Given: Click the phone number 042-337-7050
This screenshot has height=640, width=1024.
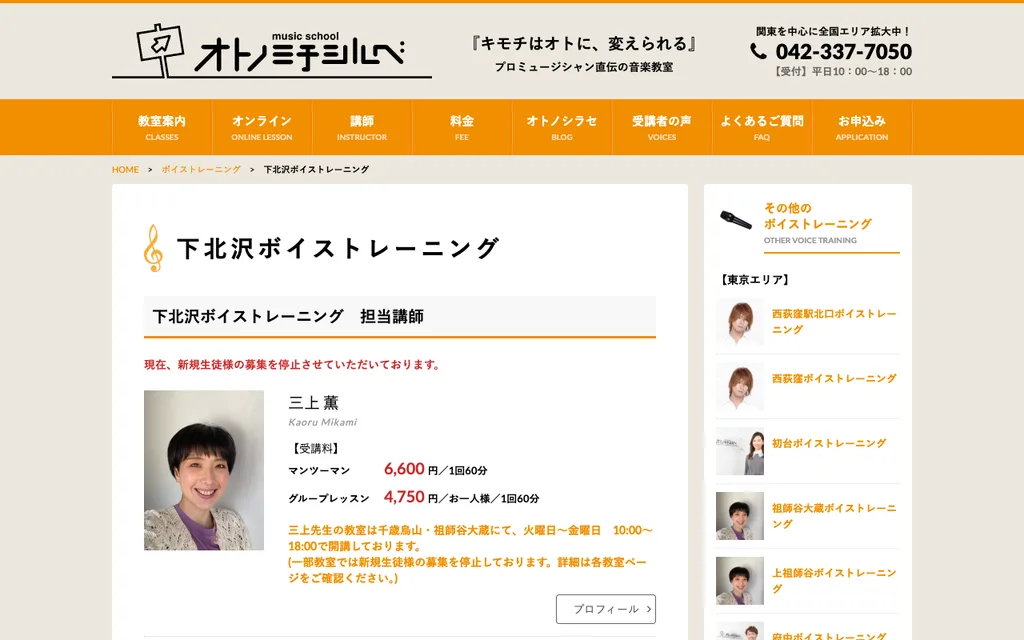Looking at the screenshot, I should pyautogui.click(x=843, y=51).
